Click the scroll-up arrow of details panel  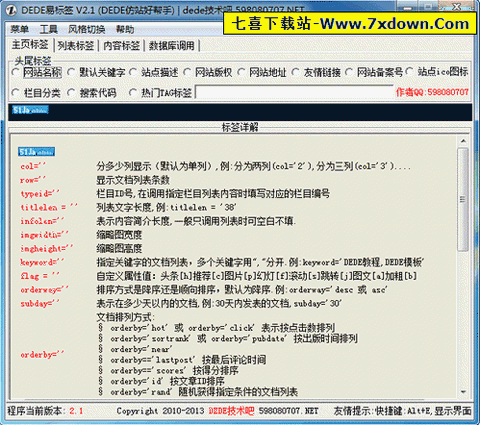click(463, 141)
